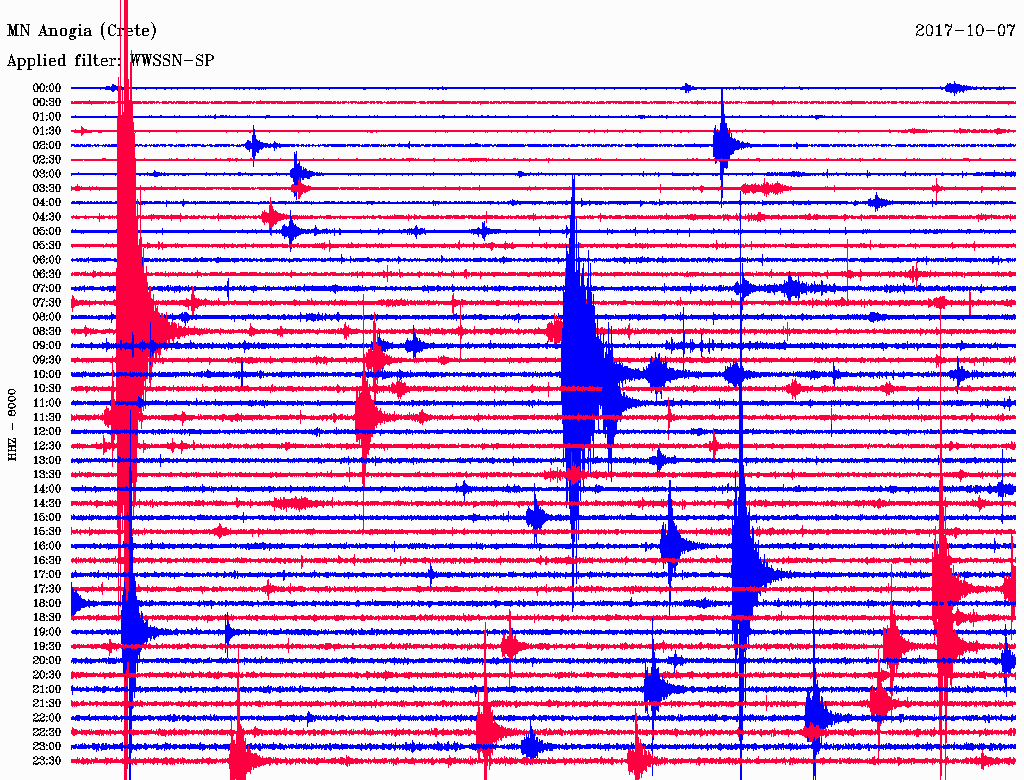1024x780 pixels.
Task: Click the vertical HHZ - 6000 axis label
Action: pos(12,425)
